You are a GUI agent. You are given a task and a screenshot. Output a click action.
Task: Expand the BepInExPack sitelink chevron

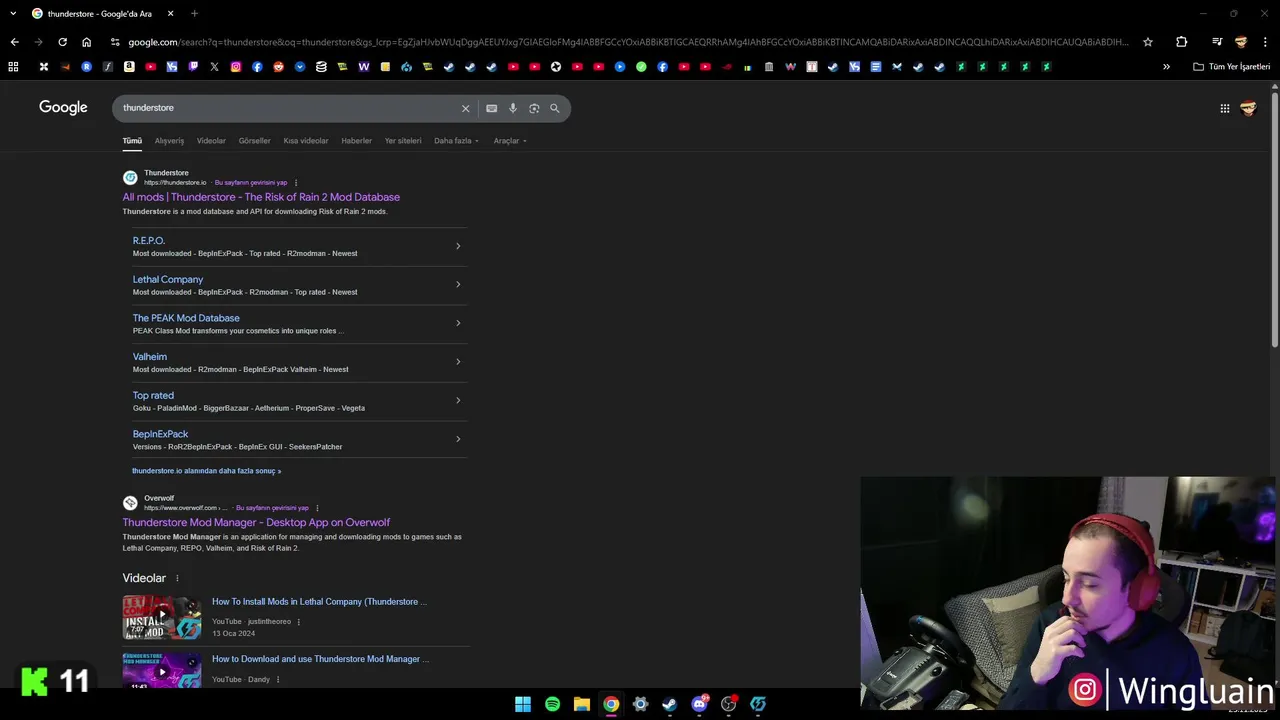pos(458,439)
